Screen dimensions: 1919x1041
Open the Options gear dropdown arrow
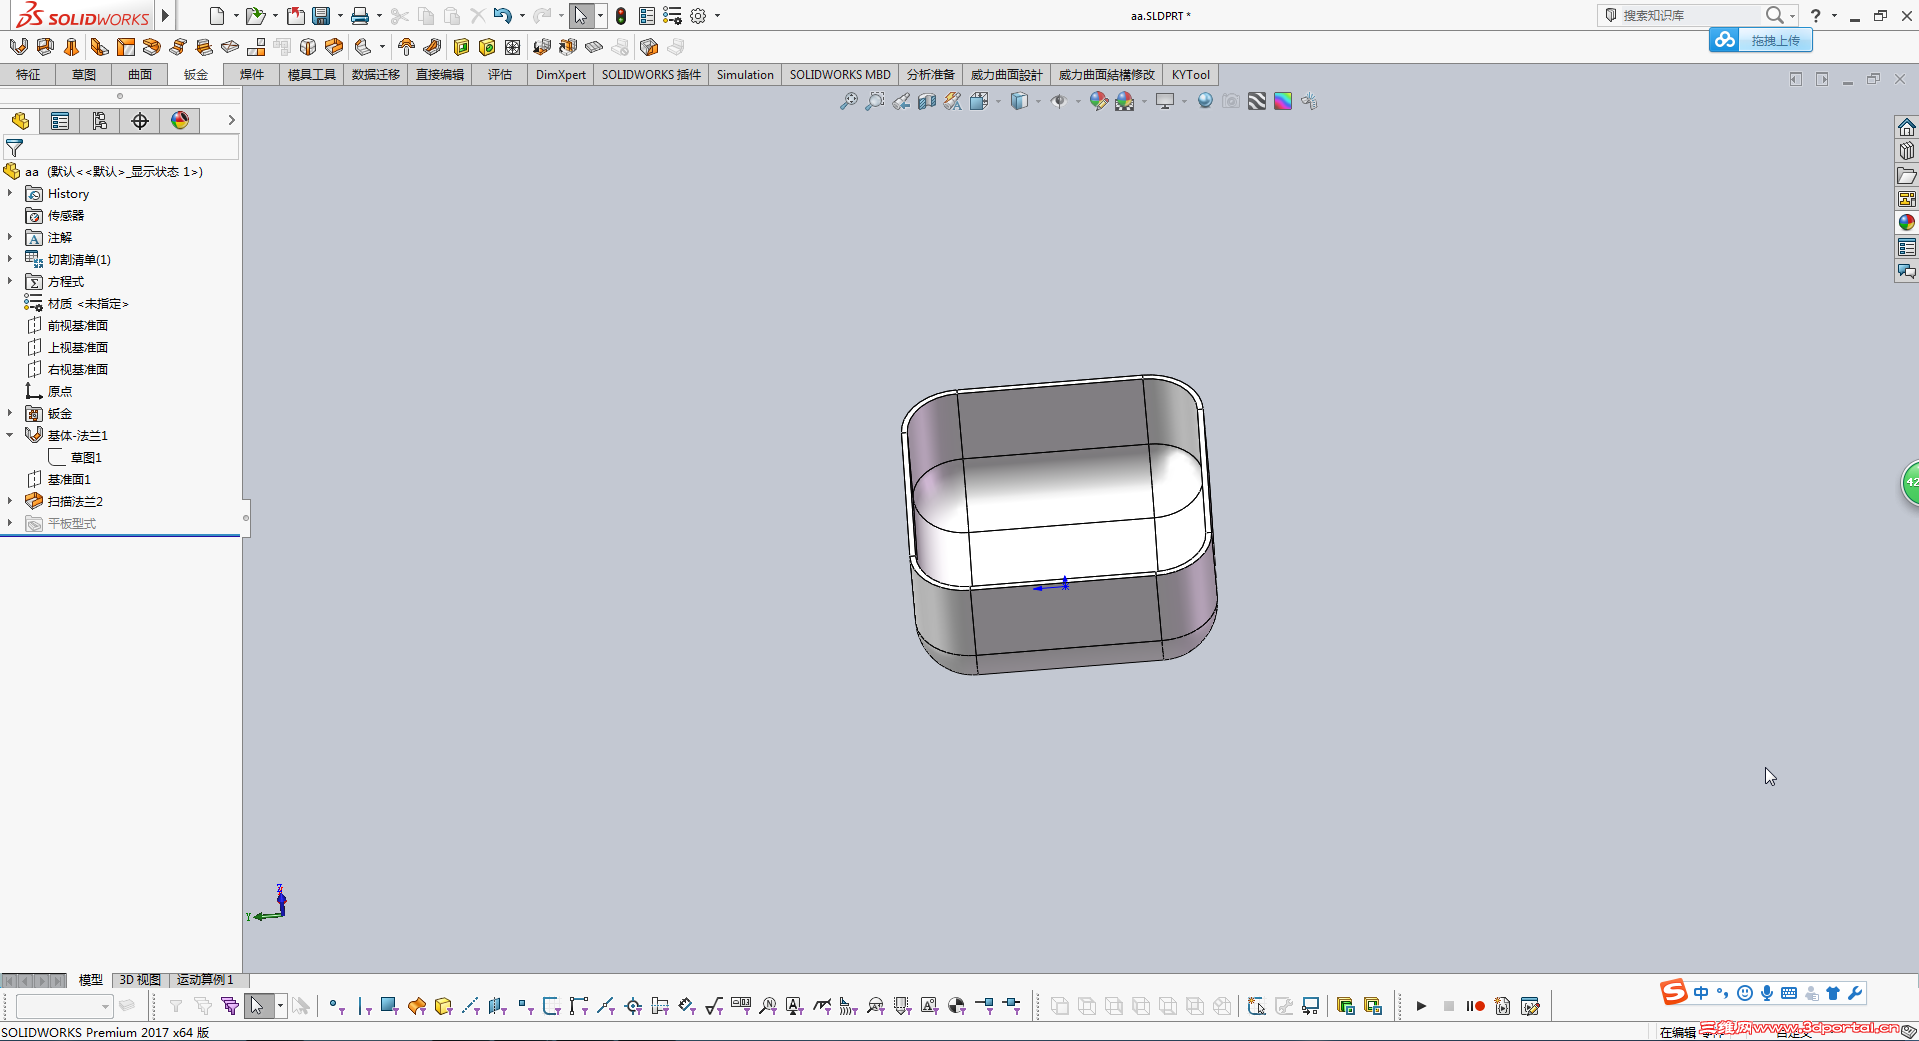717,16
